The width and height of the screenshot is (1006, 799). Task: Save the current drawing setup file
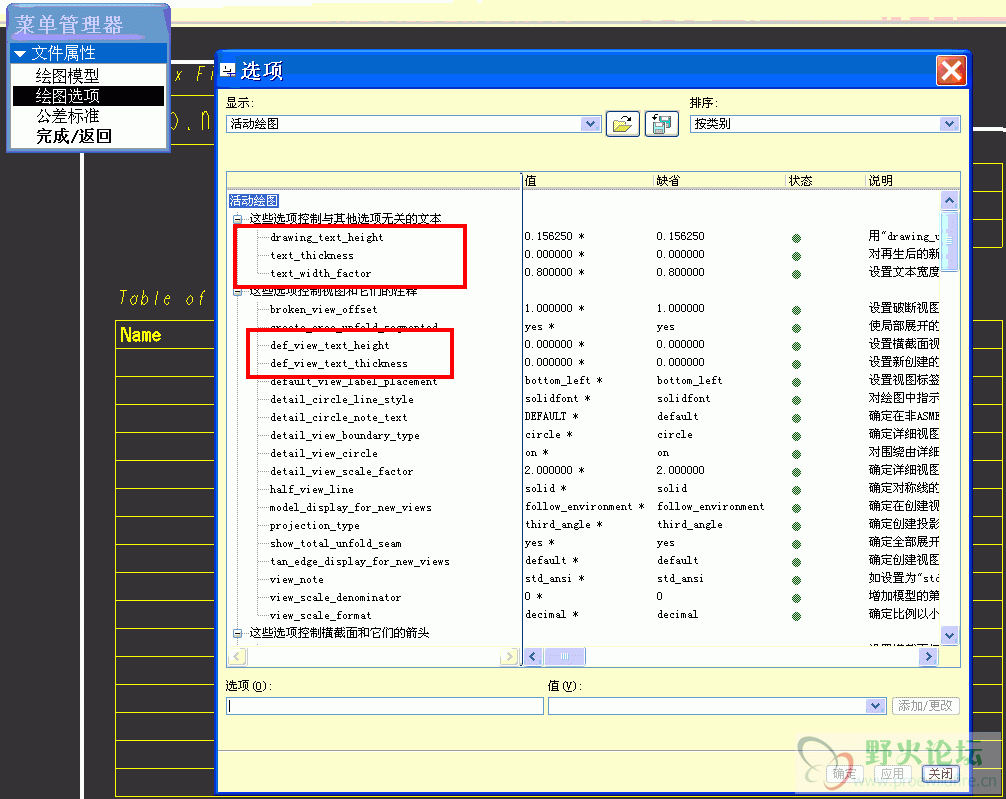click(661, 124)
